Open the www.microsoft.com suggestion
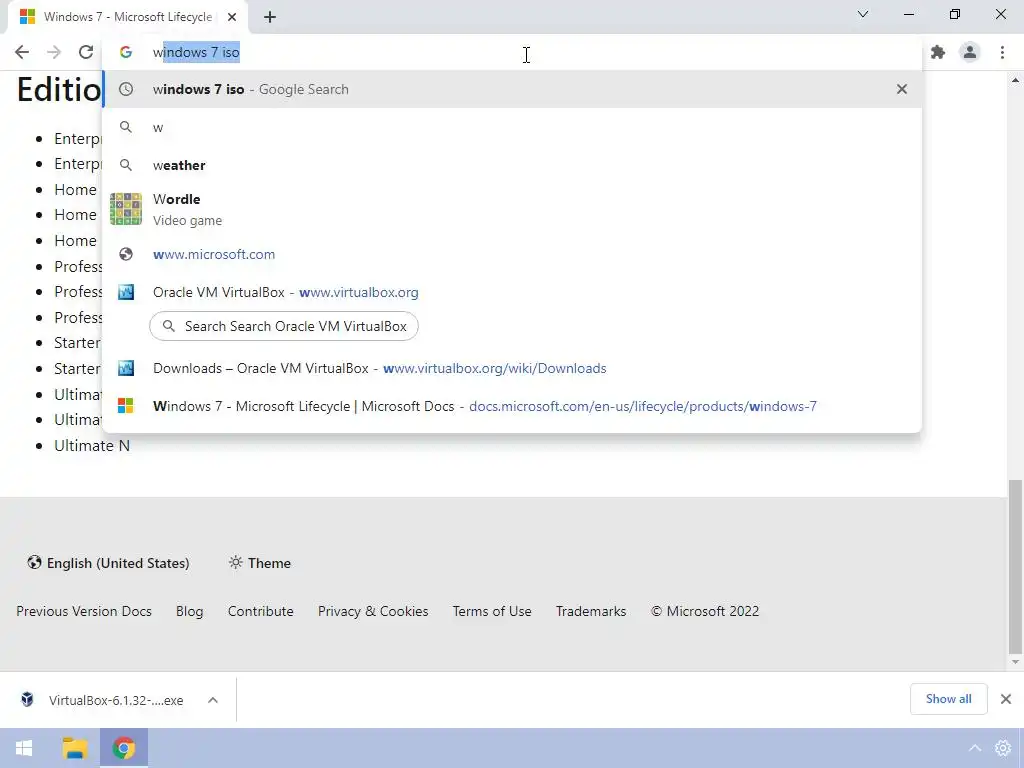This screenshot has width=1024, height=768. (512, 254)
